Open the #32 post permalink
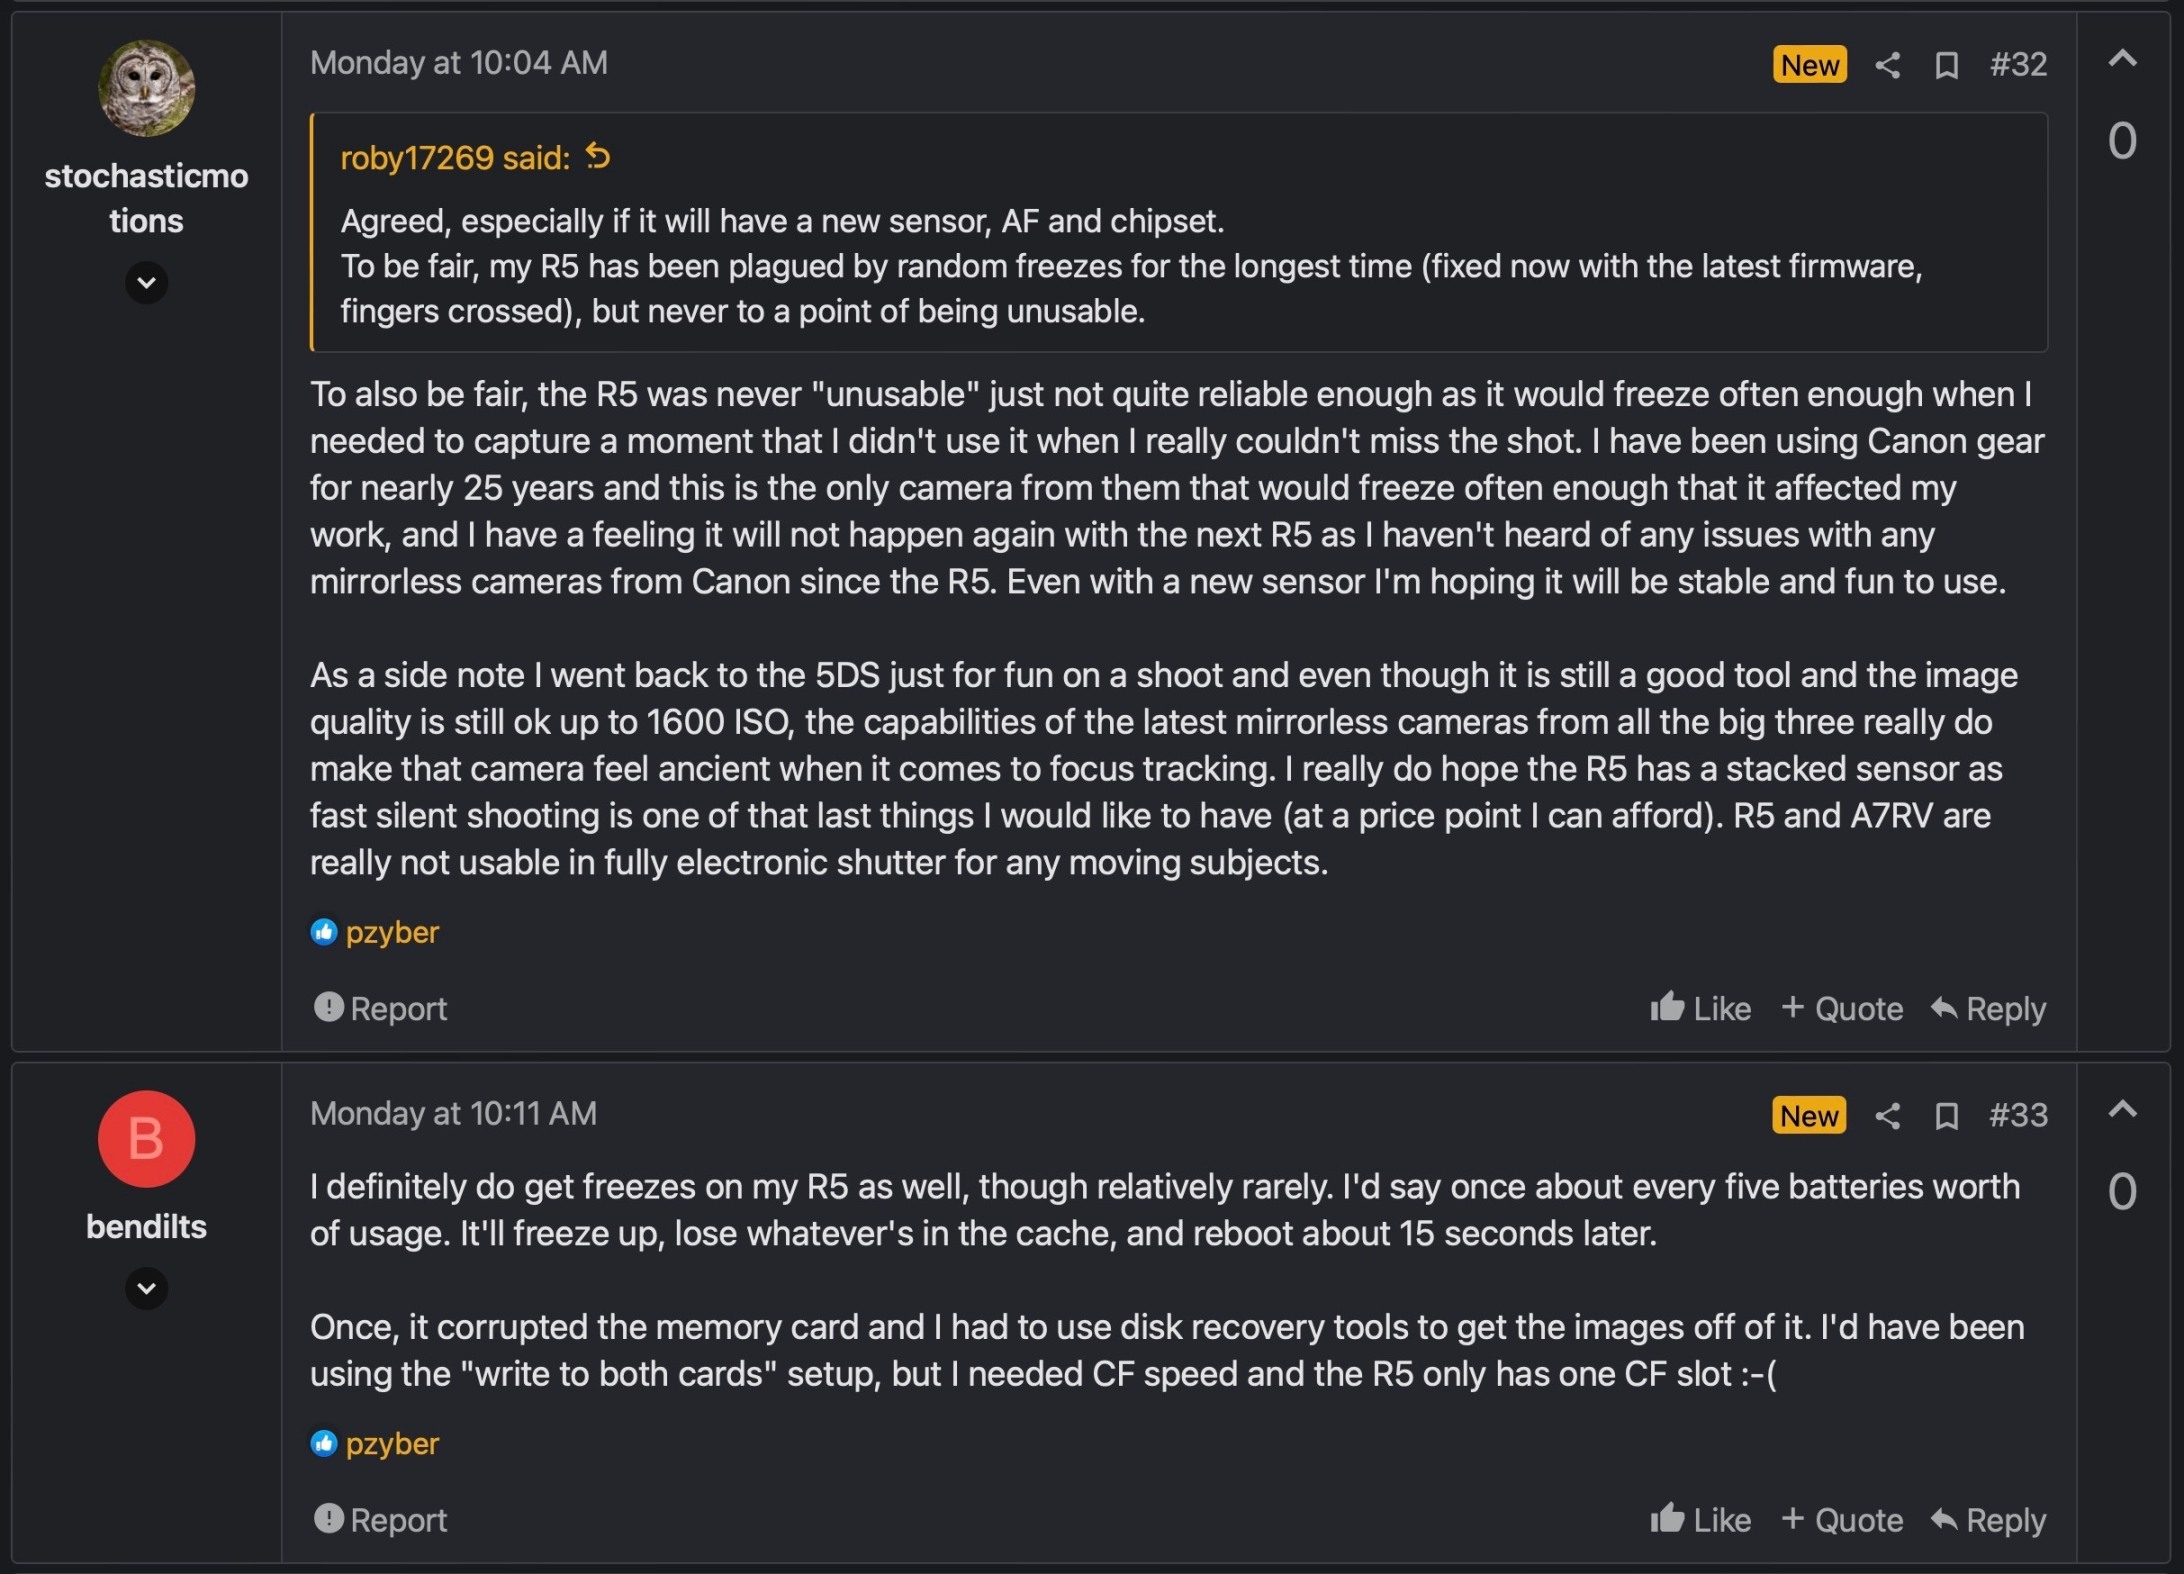 pyautogui.click(x=2018, y=65)
